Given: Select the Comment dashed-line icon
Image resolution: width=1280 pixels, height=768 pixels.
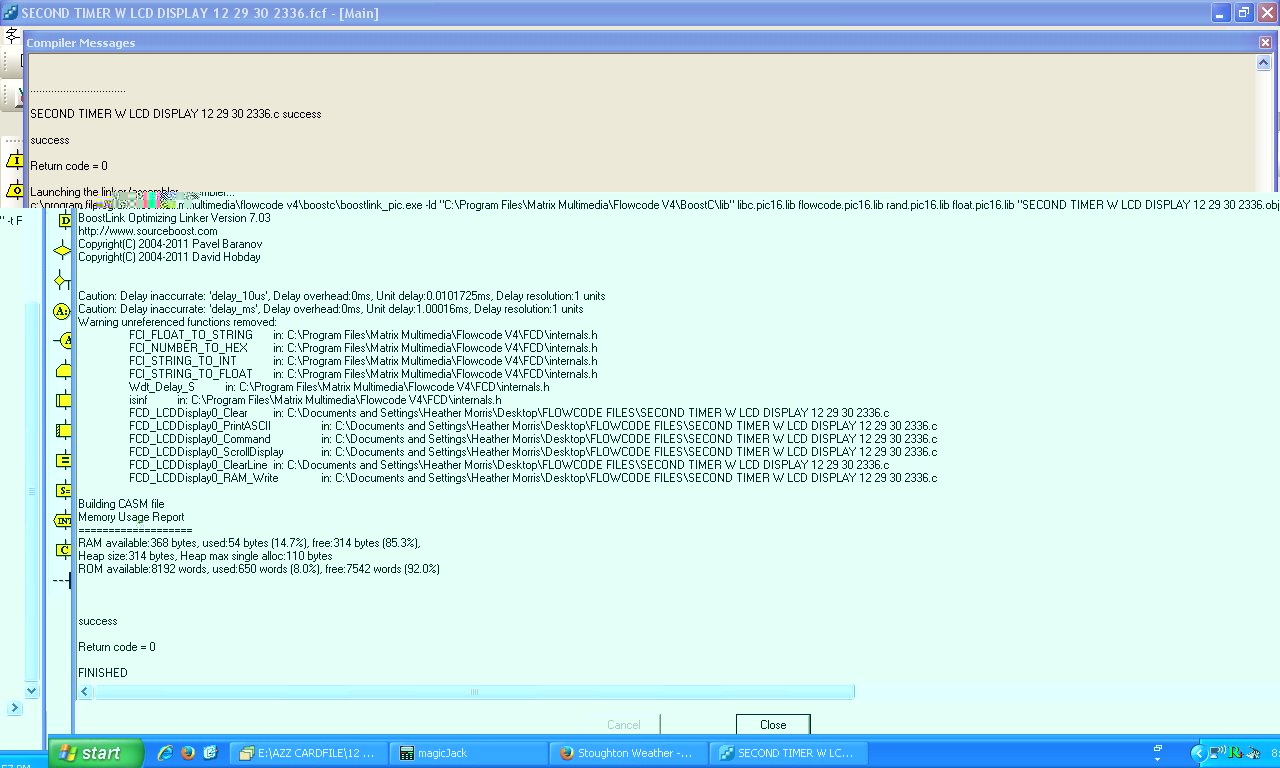Looking at the screenshot, I should (x=62, y=580).
